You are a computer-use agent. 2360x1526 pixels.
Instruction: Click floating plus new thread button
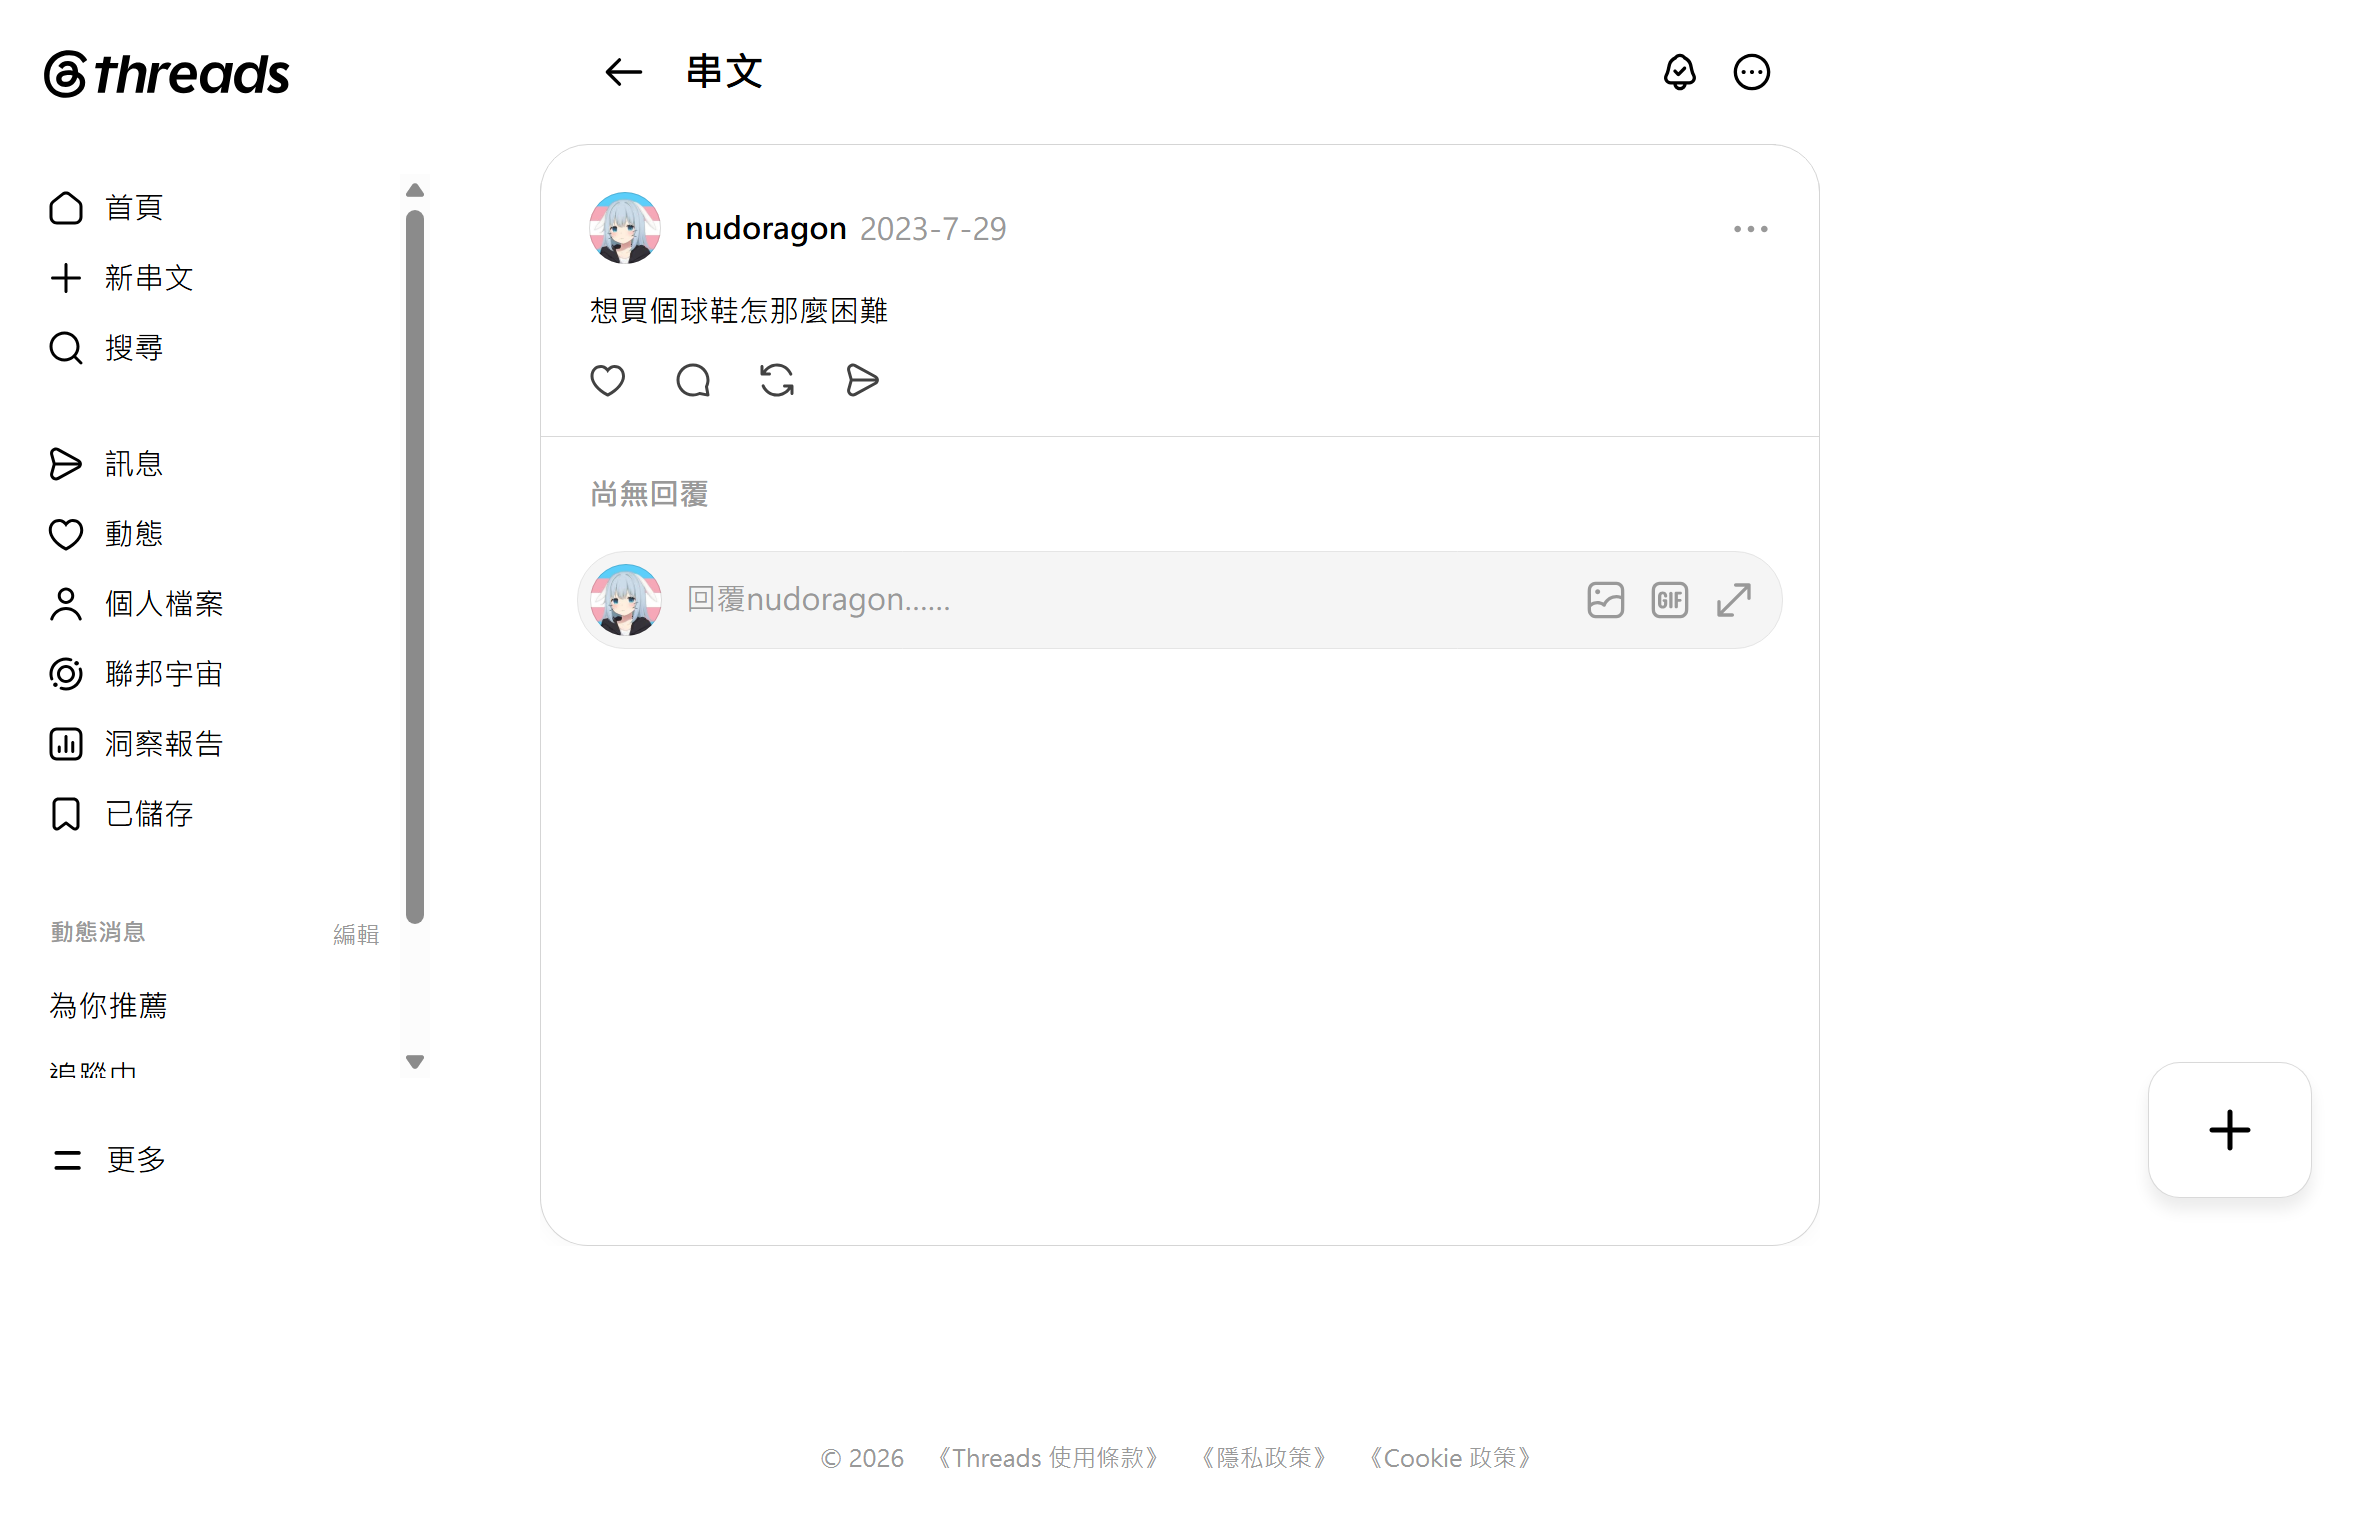pos(2229,1130)
